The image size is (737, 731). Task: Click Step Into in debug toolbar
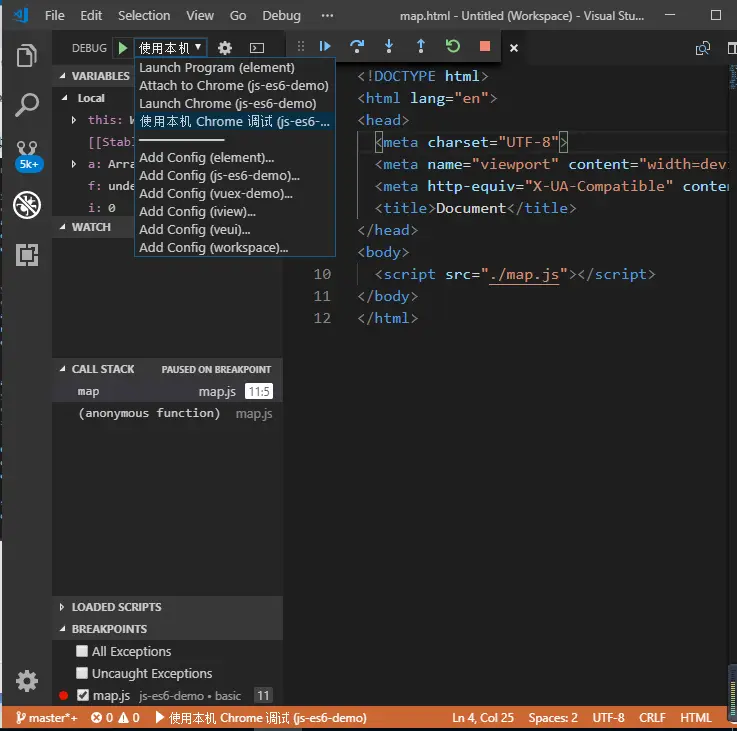389,46
